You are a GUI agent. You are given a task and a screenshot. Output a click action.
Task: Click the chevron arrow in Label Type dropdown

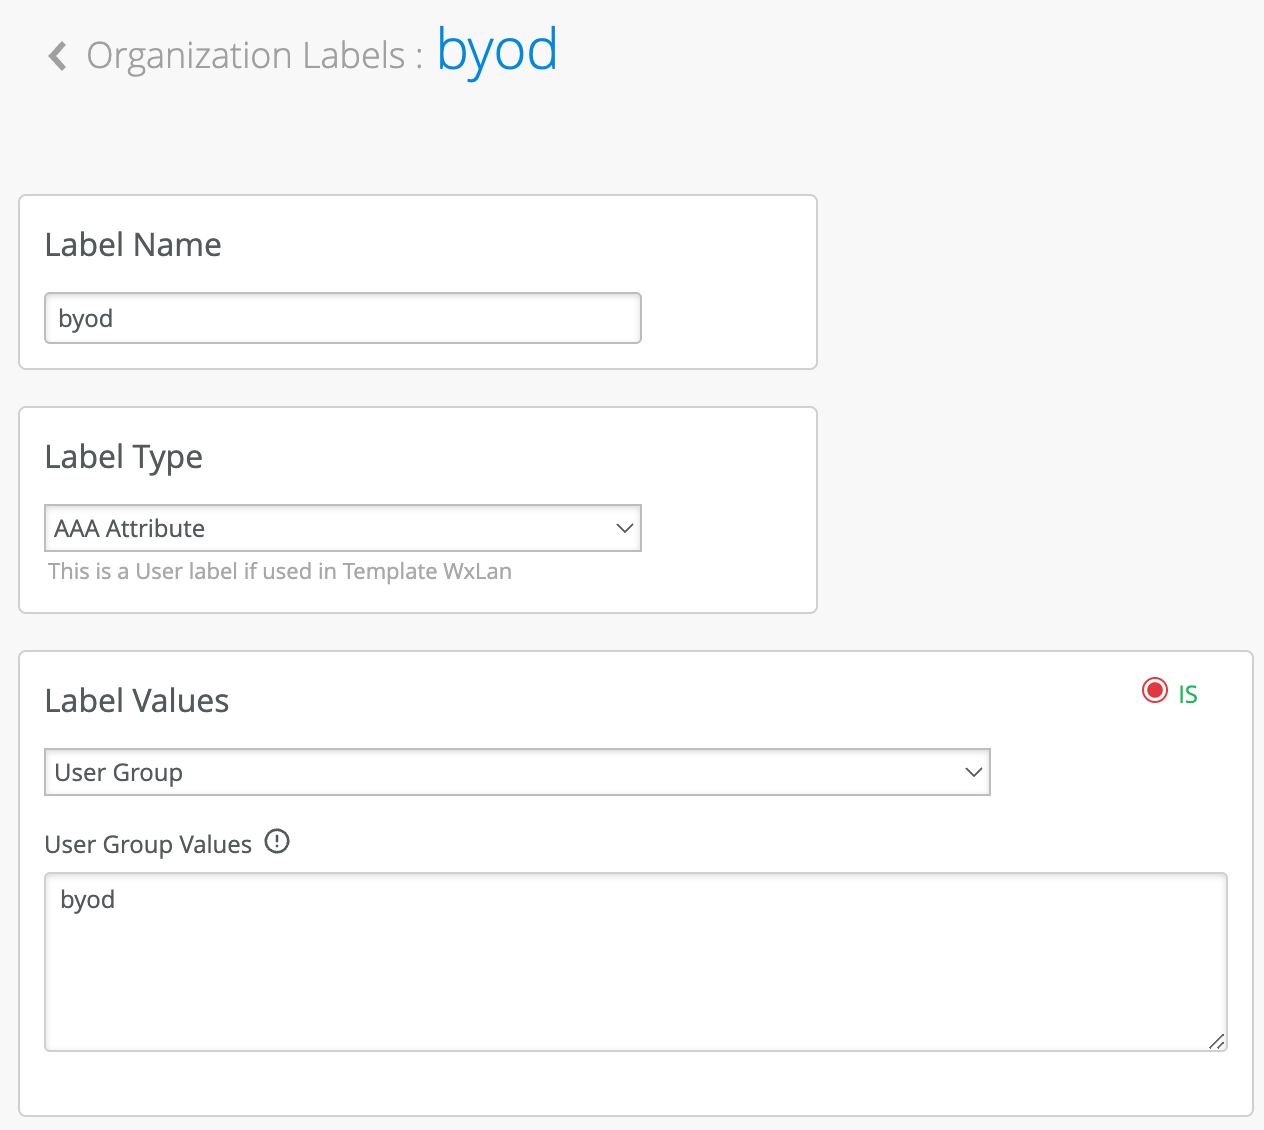tap(625, 528)
